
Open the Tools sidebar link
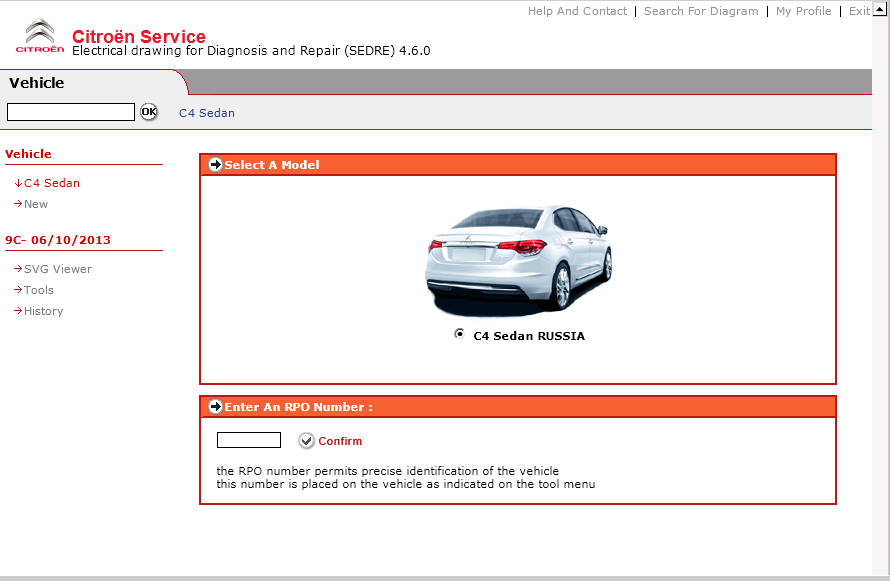click(x=34, y=290)
